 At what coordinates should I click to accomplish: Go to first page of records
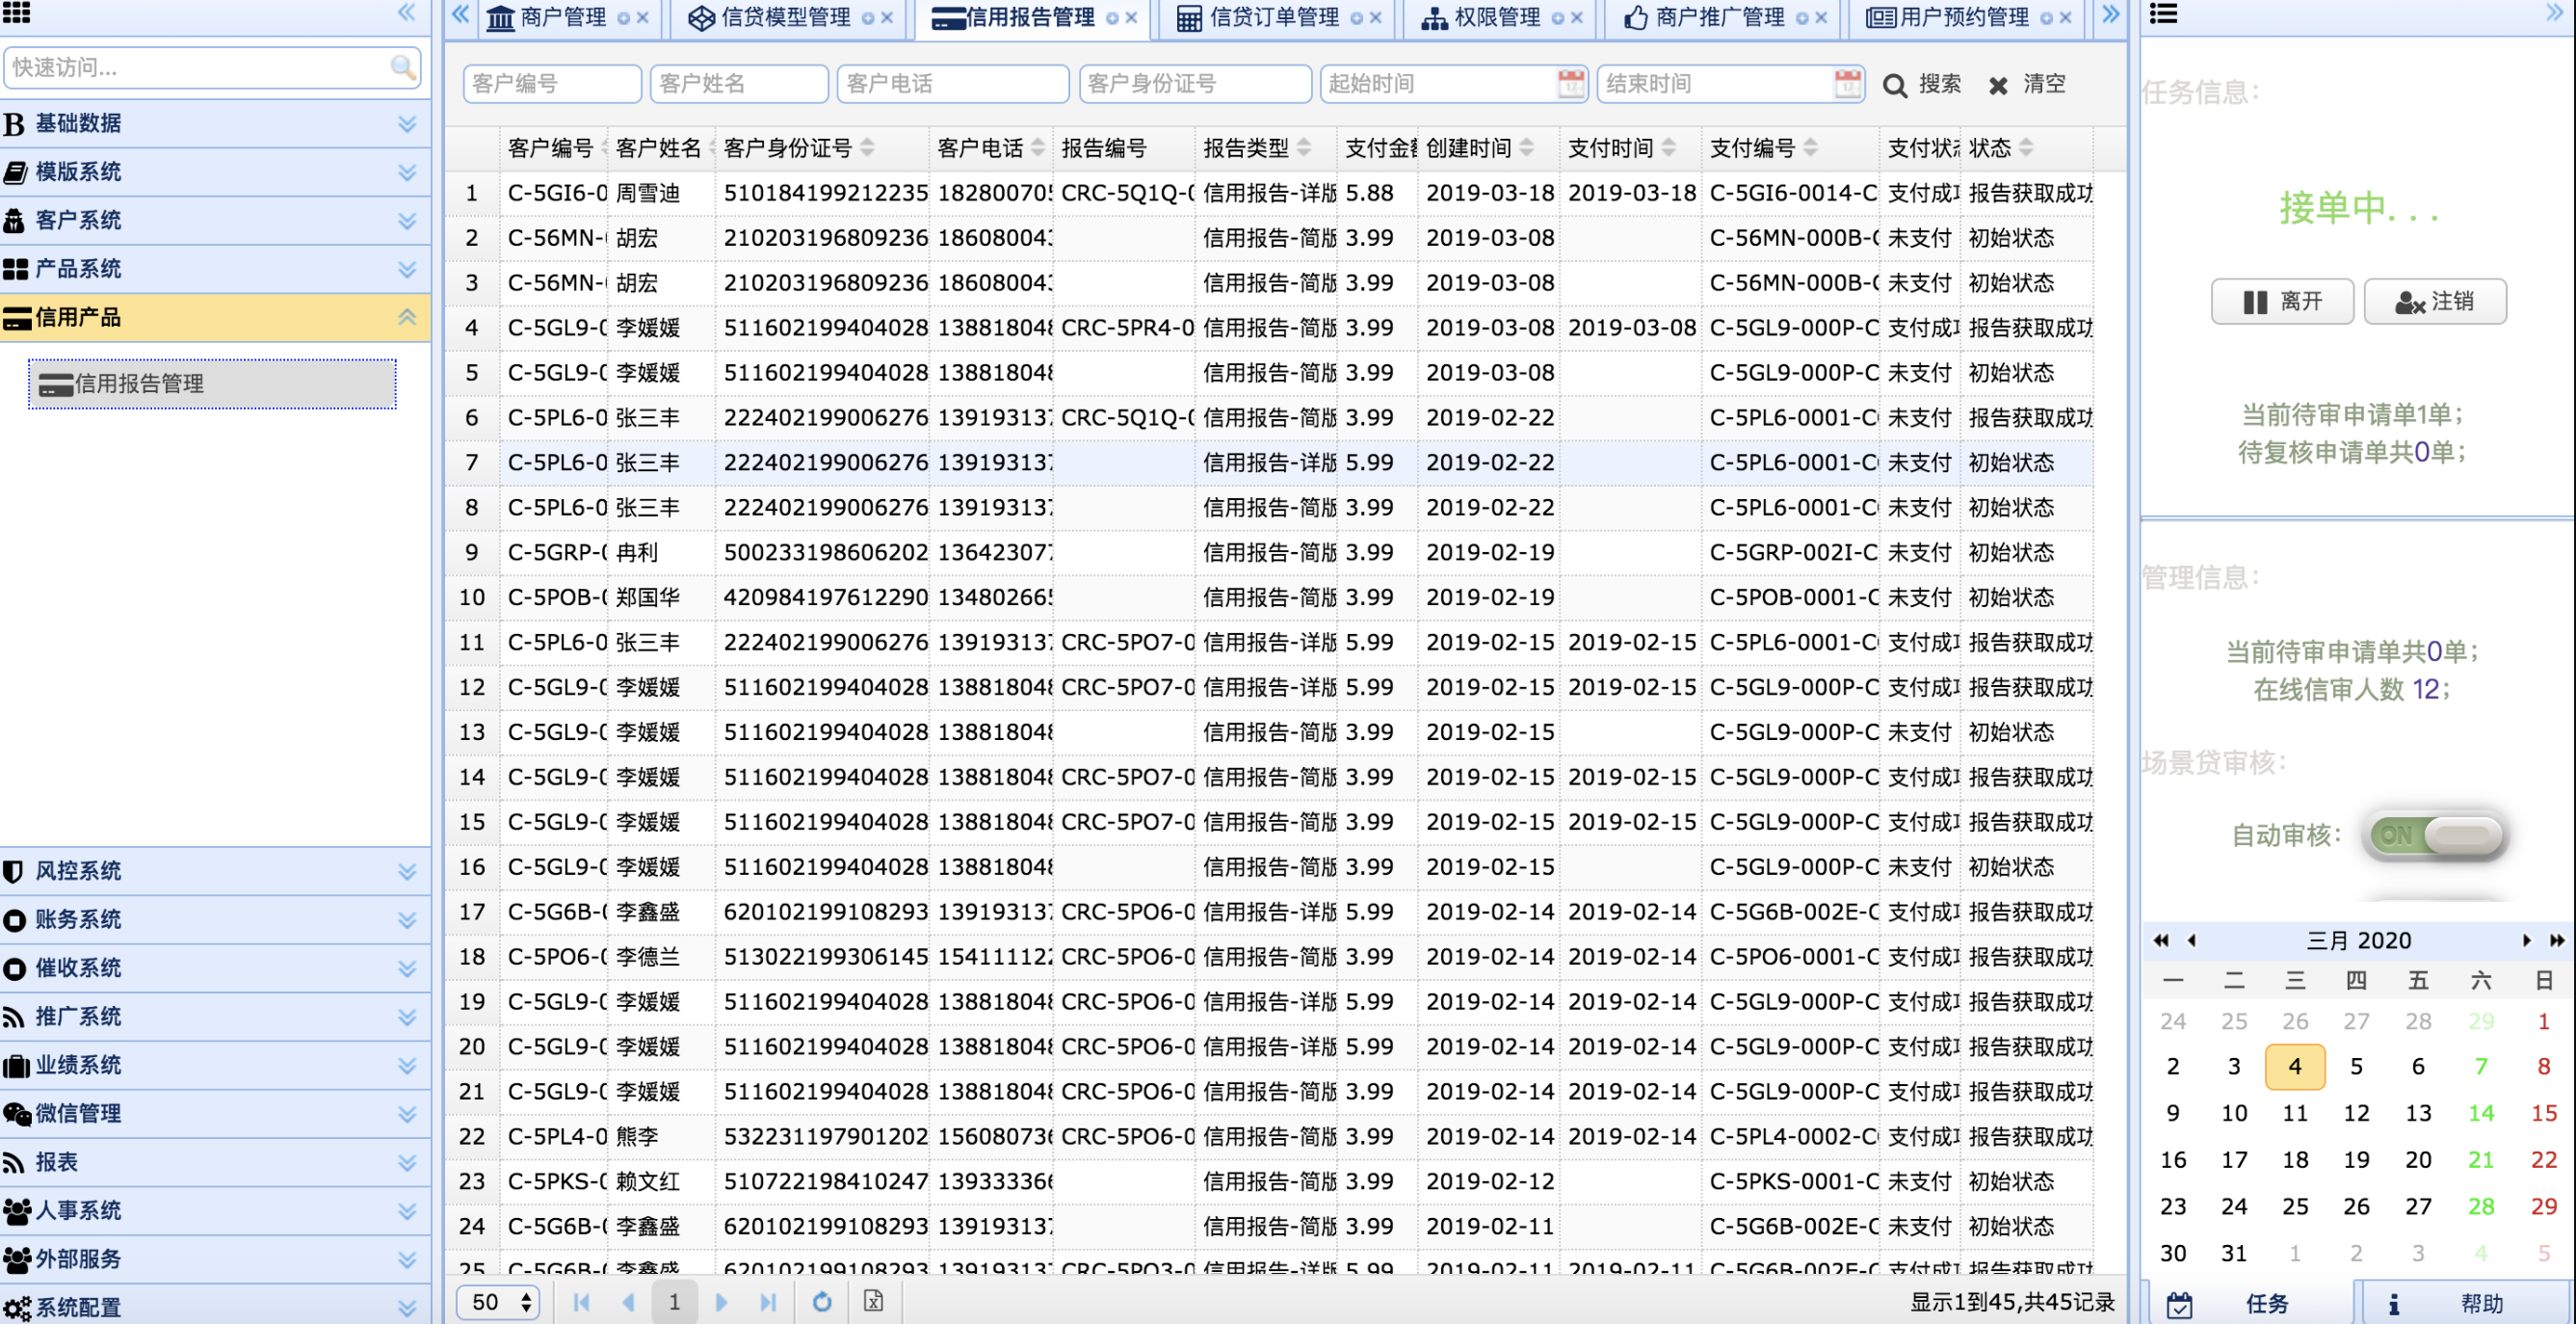(581, 1301)
